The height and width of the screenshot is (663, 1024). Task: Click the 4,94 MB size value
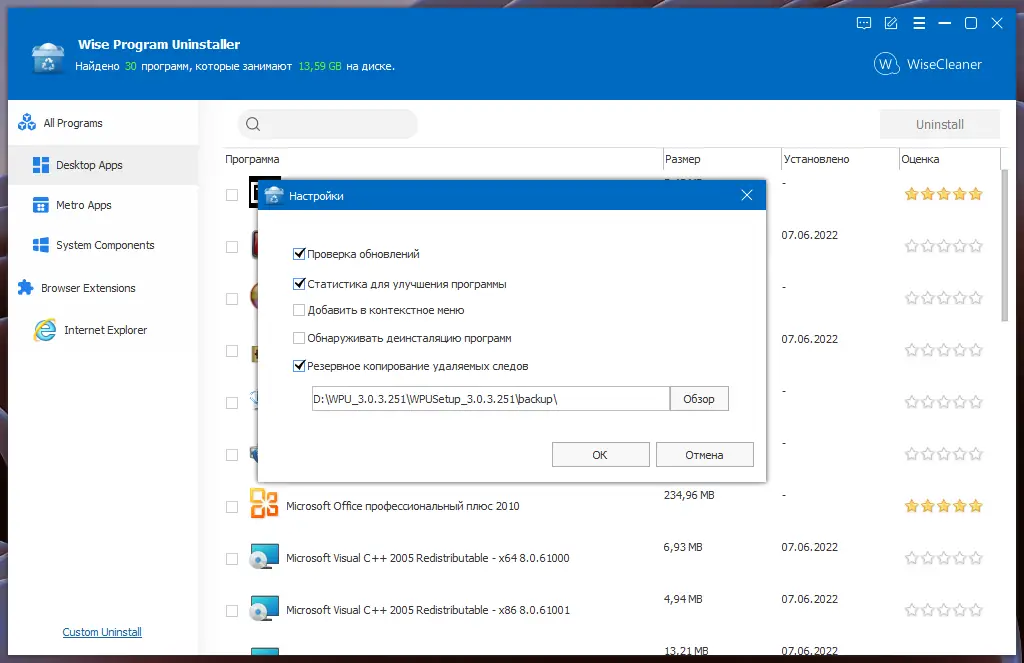click(x=683, y=599)
